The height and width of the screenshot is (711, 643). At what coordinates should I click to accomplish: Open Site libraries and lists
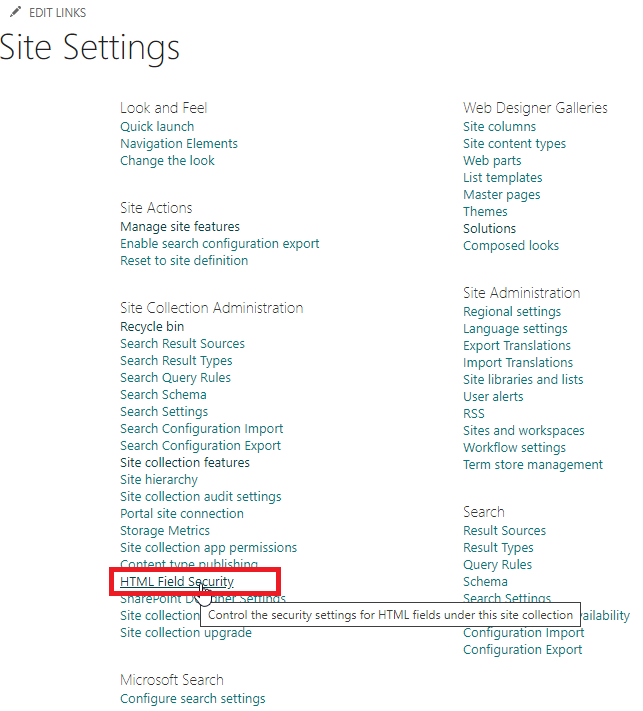[523, 380]
